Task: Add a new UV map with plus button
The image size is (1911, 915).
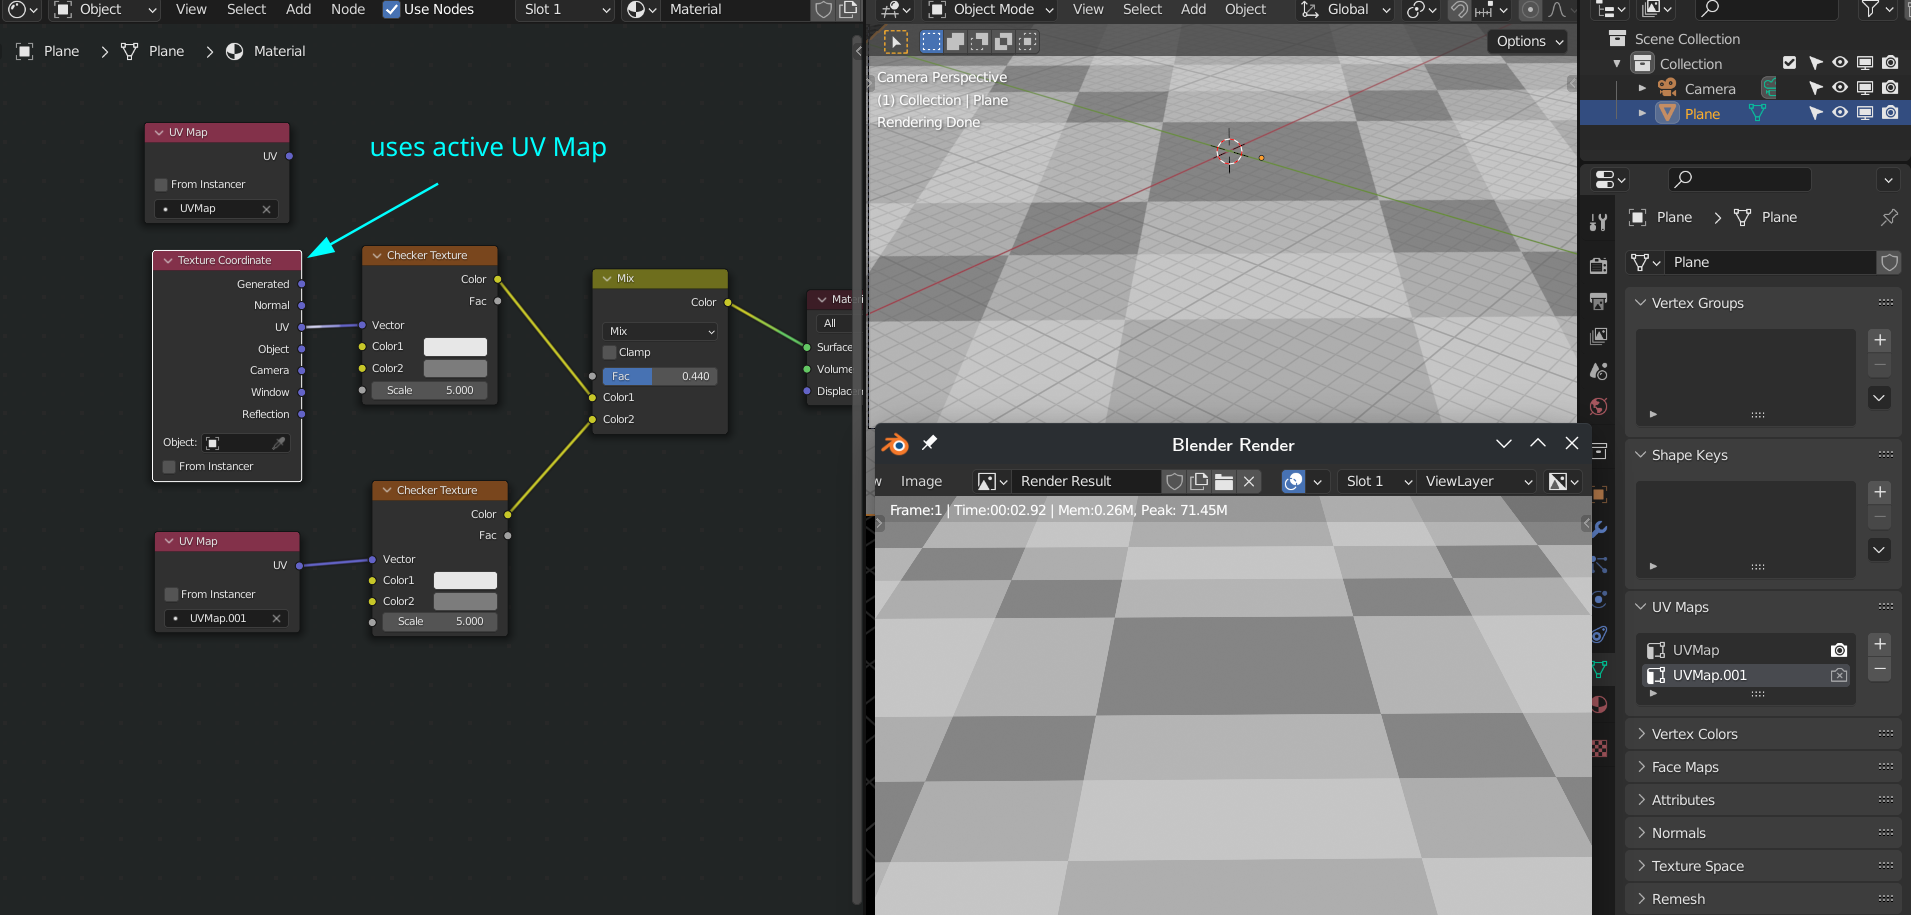Action: [1880, 644]
